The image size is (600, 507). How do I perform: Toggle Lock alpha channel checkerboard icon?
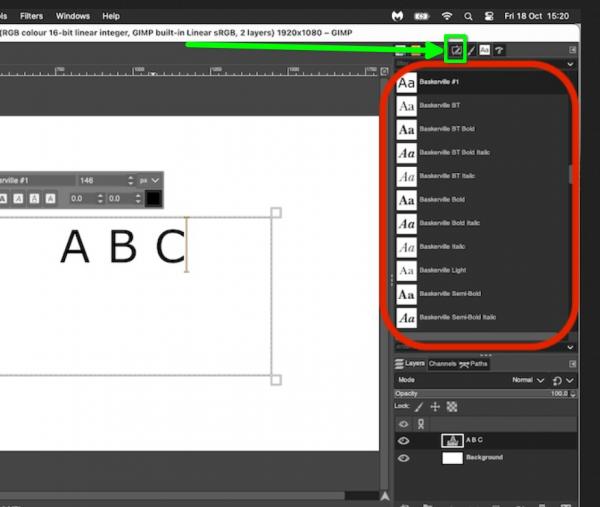point(452,407)
